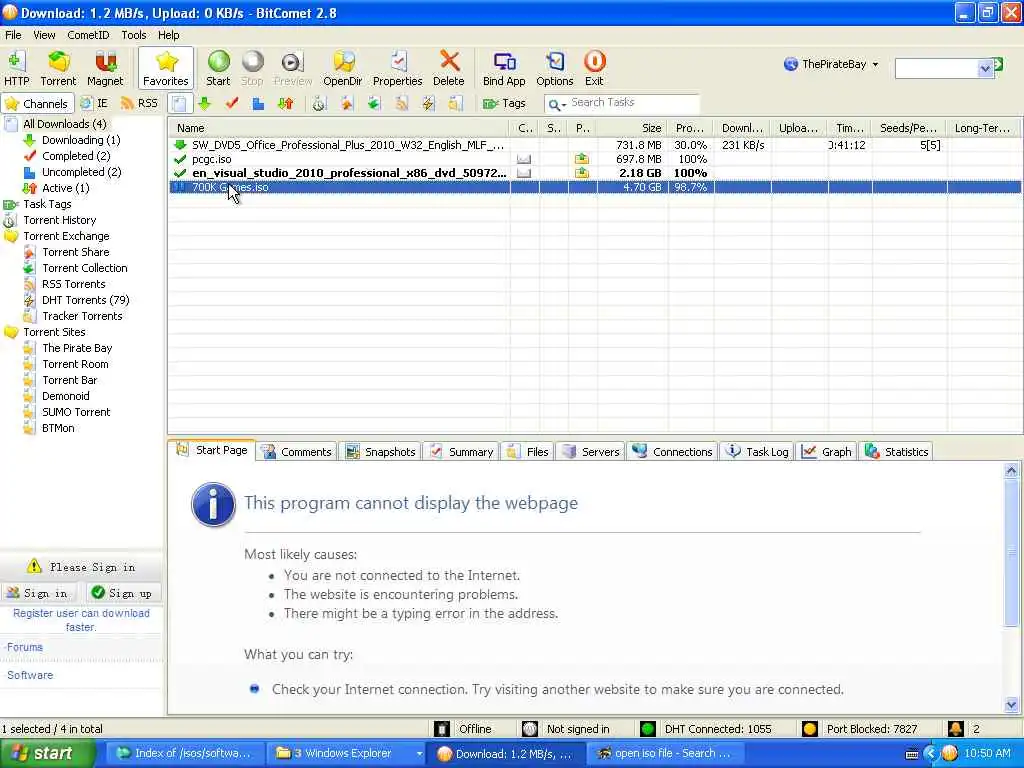This screenshot has height=768, width=1024.
Task: Open the Tools menu
Action: click(134, 35)
